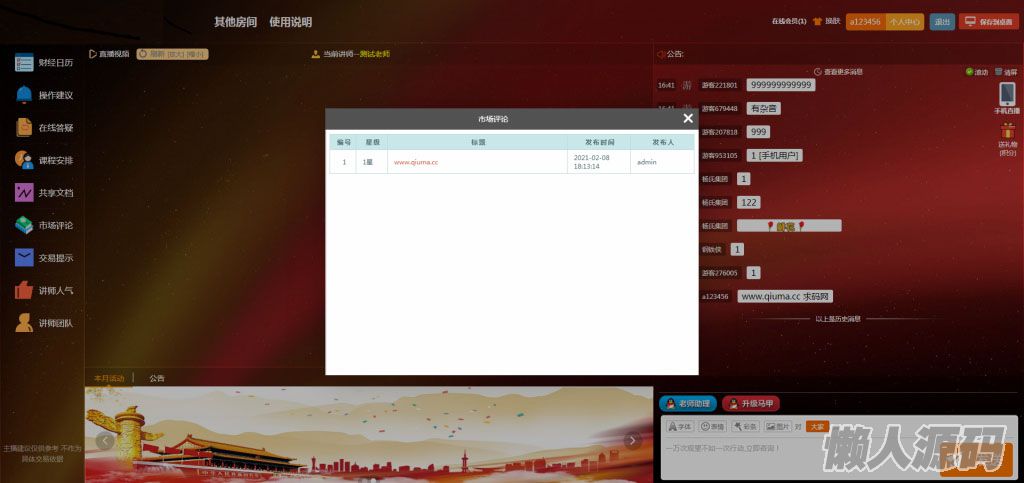
Task: Click the 彩条 ribbon tool
Action: click(745, 426)
